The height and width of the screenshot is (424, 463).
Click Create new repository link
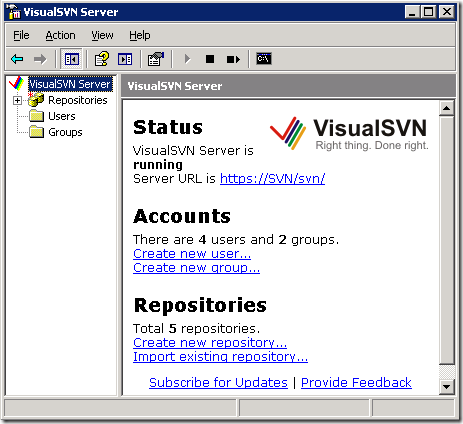click(x=210, y=343)
